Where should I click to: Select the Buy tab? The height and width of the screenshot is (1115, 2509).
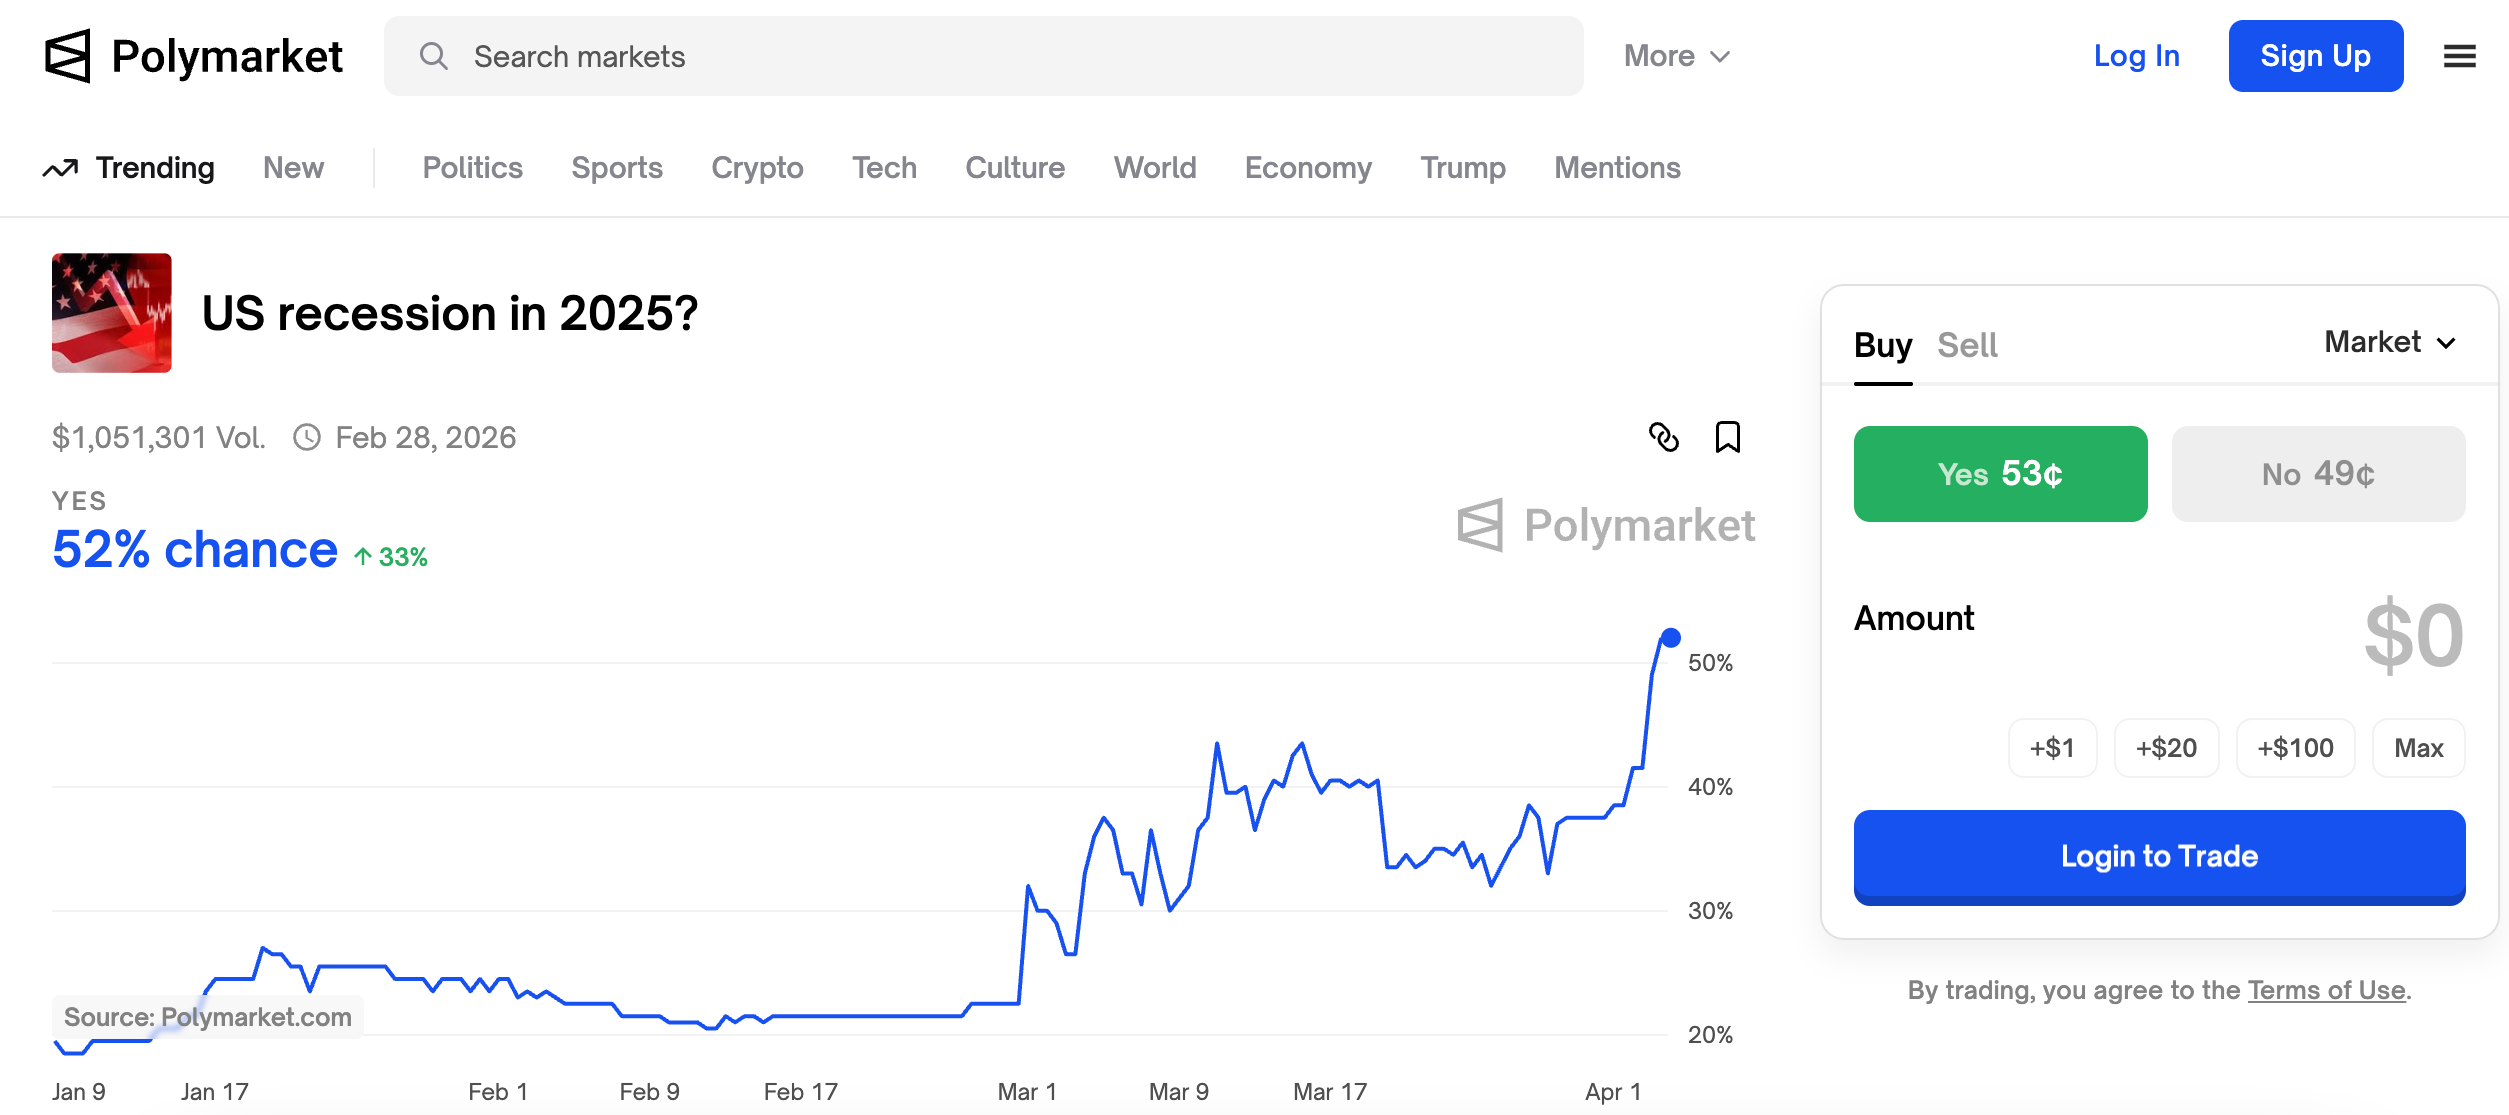(x=1883, y=344)
